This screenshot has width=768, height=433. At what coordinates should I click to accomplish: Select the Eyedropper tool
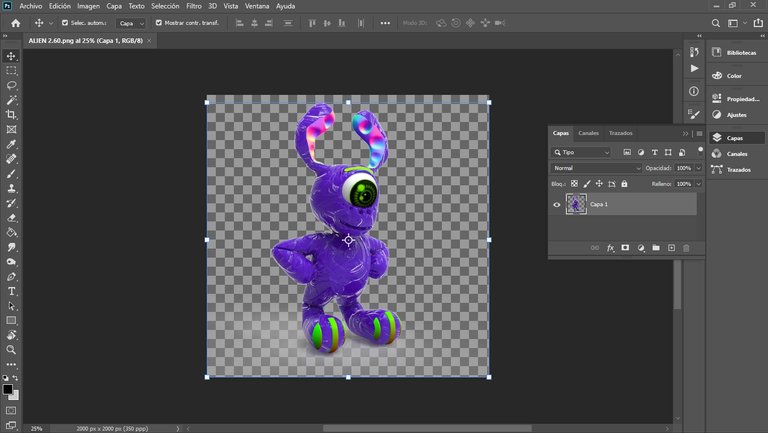pyautogui.click(x=11, y=144)
